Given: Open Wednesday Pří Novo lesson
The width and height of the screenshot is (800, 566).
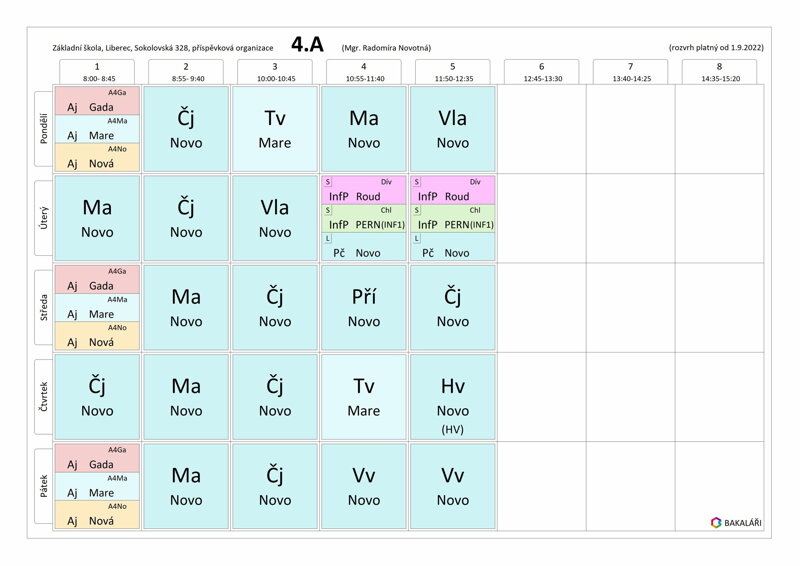Looking at the screenshot, I should point(364,307).
